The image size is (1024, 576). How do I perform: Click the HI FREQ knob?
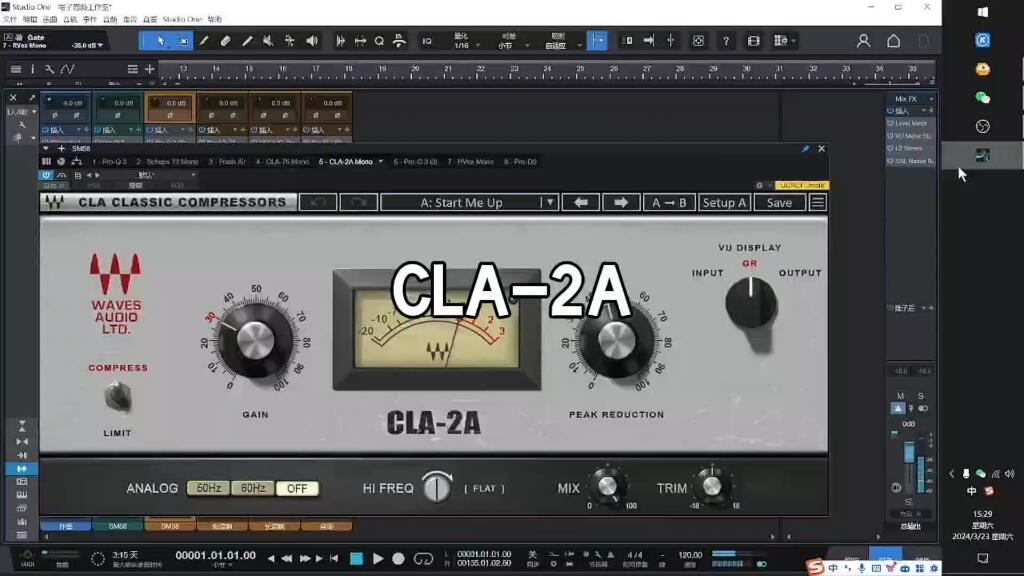tap(436, 487)
